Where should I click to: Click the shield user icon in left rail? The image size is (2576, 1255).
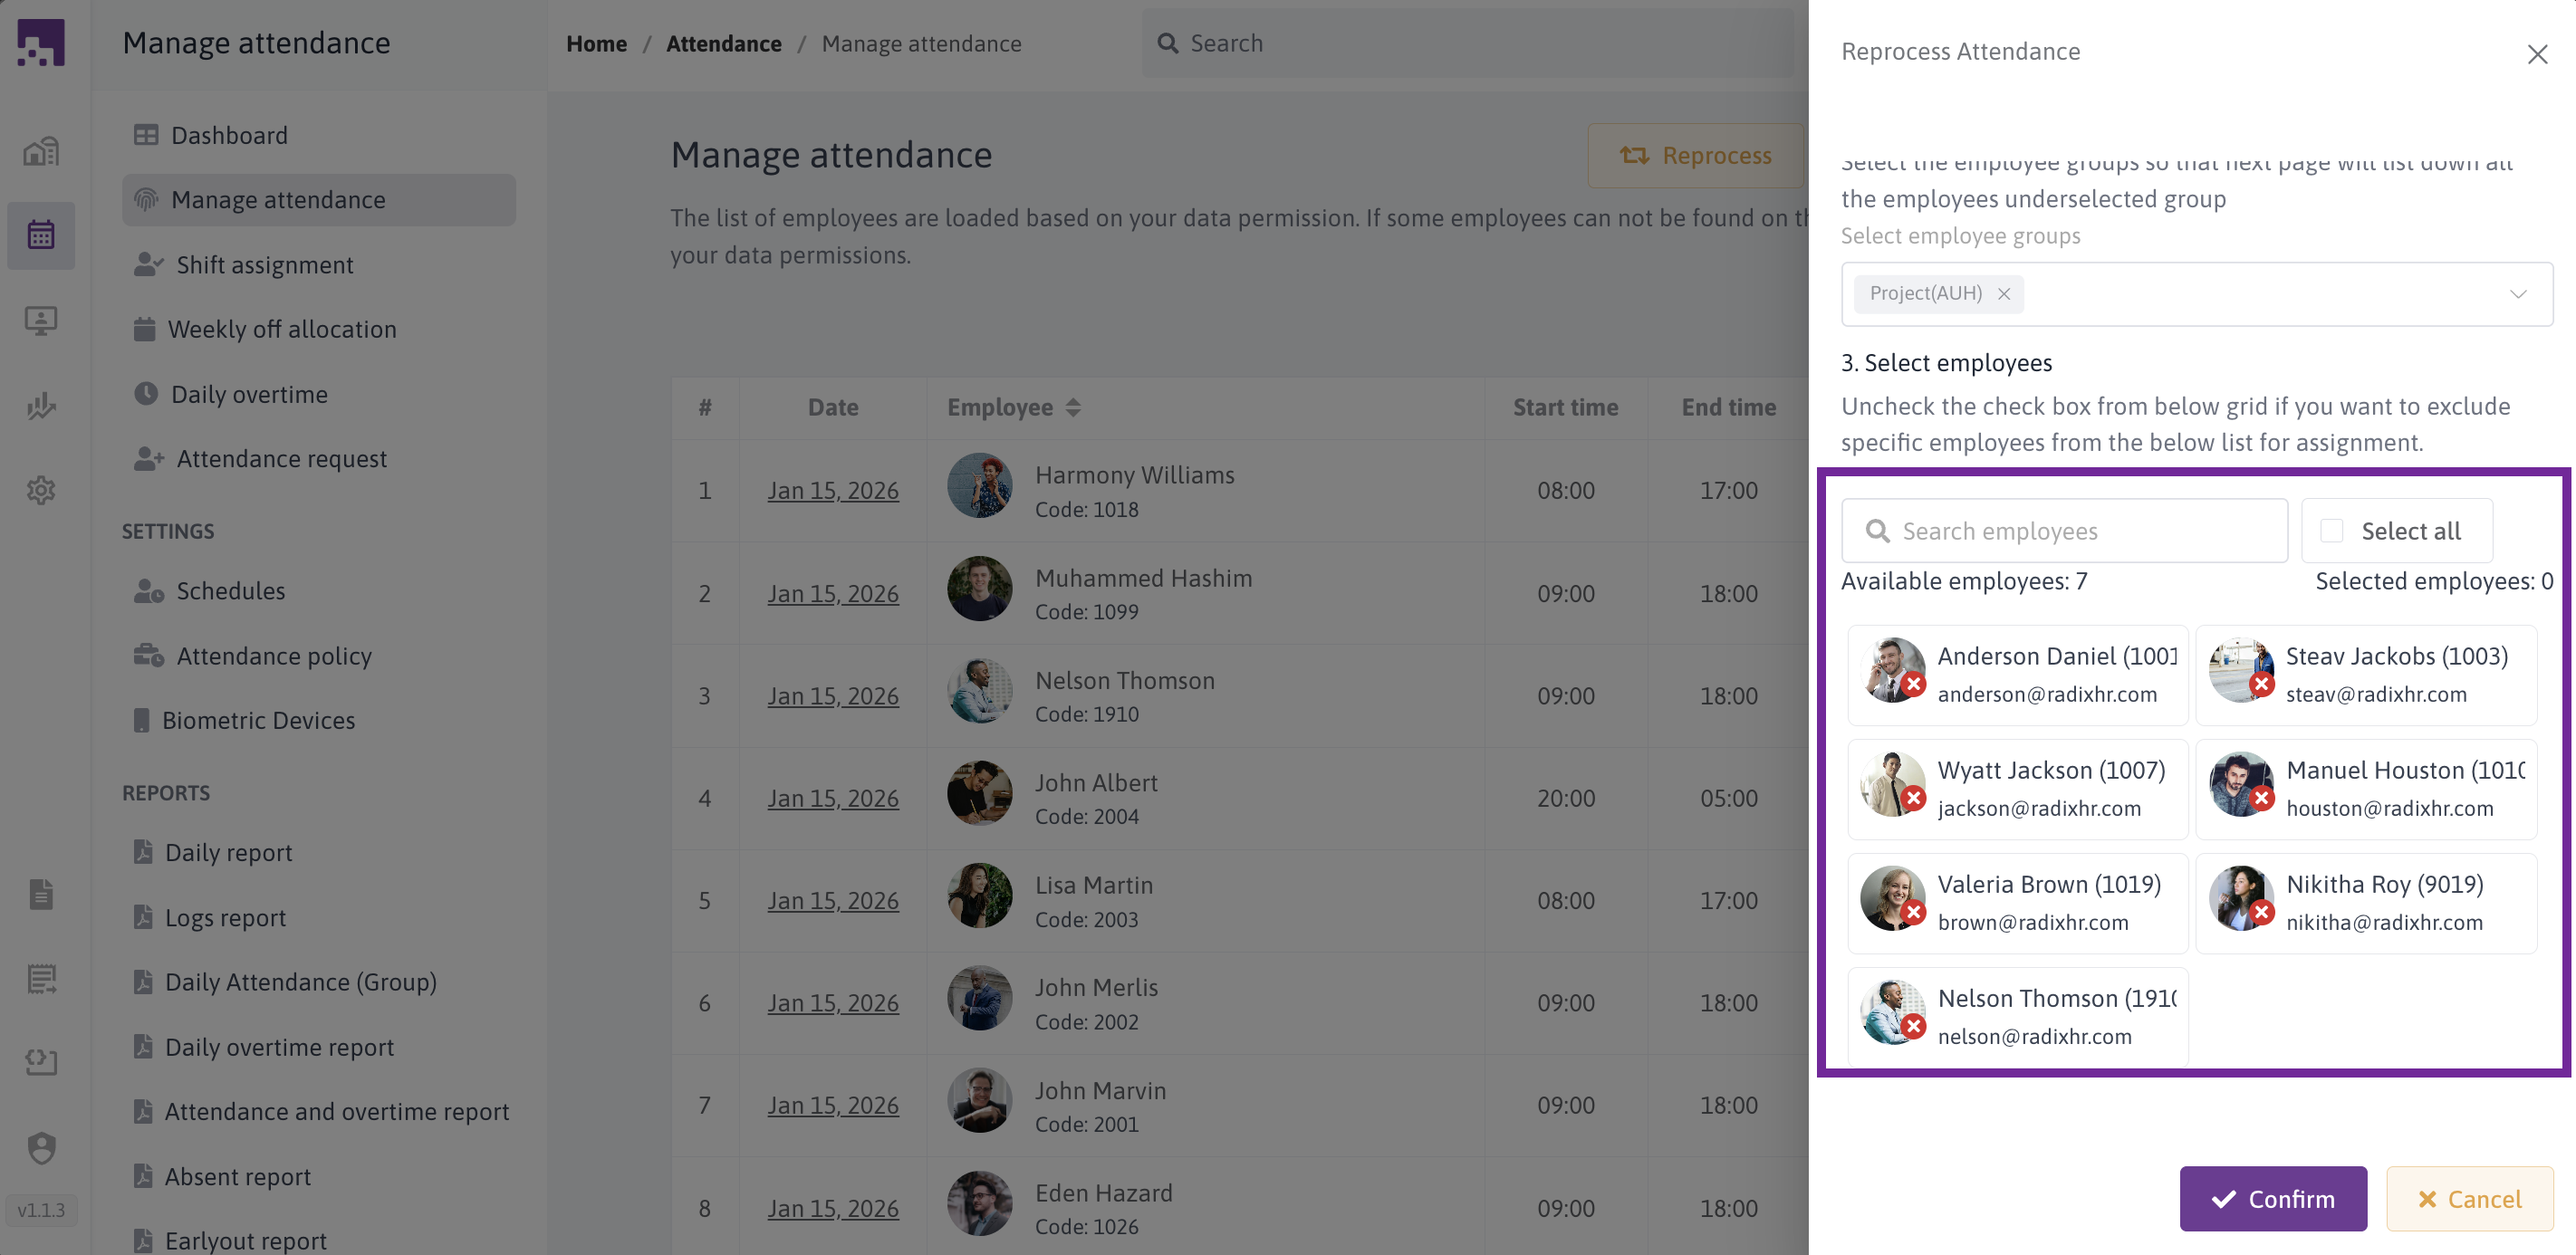(x=41, y=1147)
